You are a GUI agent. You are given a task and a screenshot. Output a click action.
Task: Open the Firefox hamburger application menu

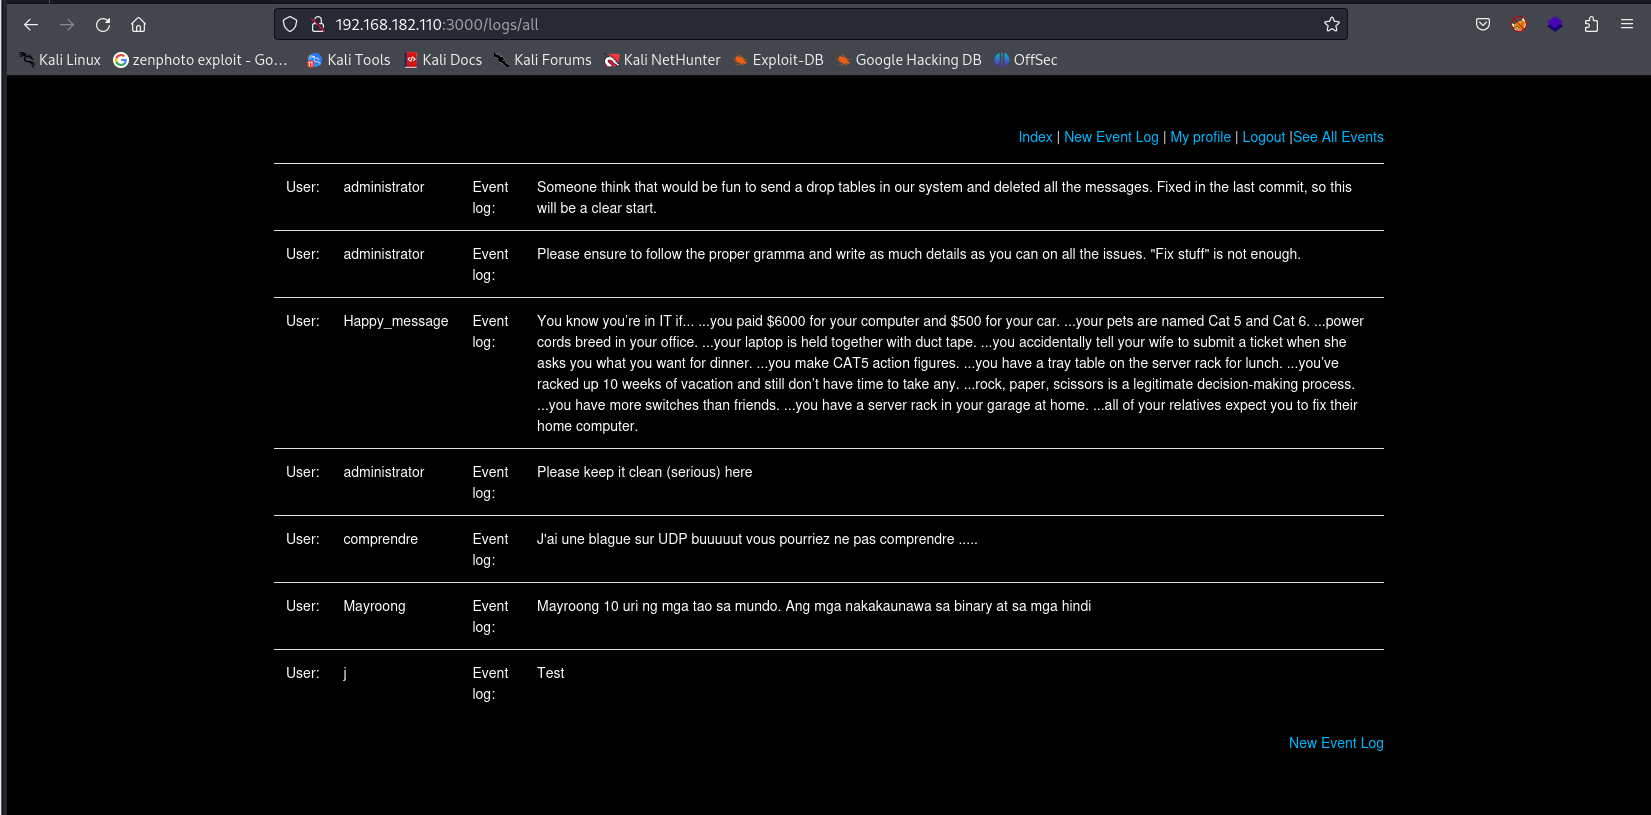[x=1627, y=25]
